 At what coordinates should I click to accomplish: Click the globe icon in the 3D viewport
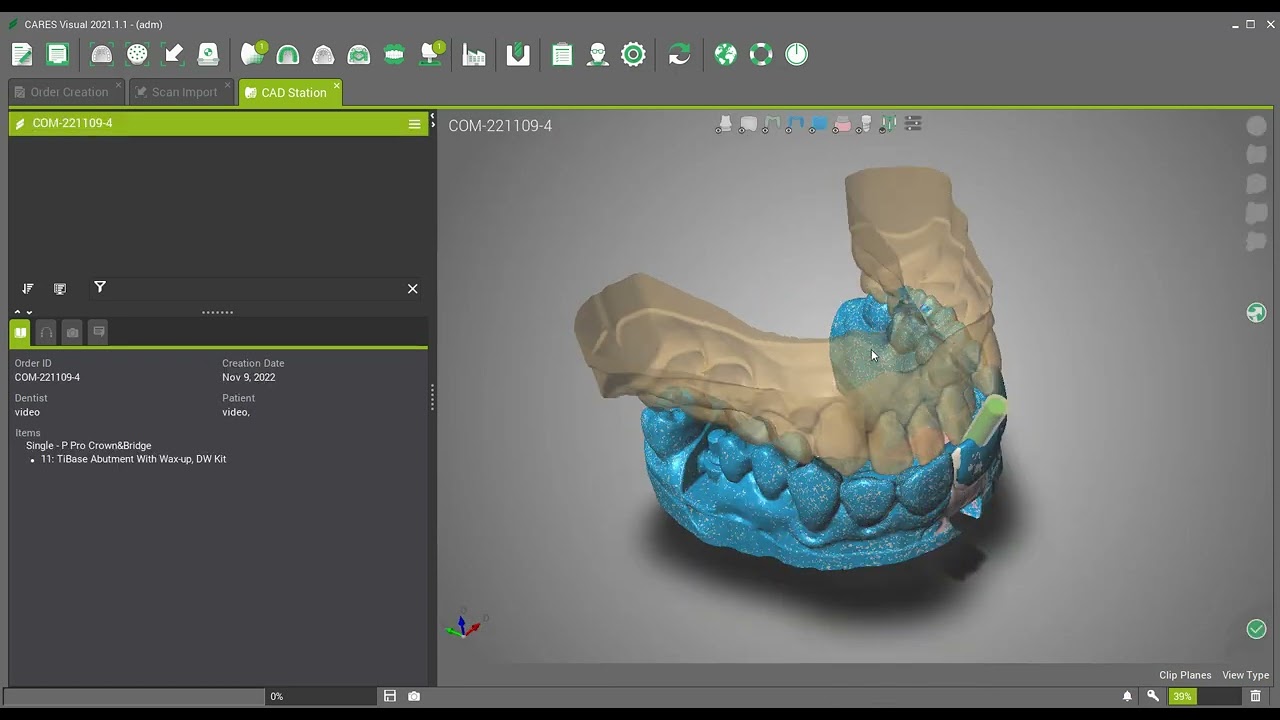click(1256, 313)
